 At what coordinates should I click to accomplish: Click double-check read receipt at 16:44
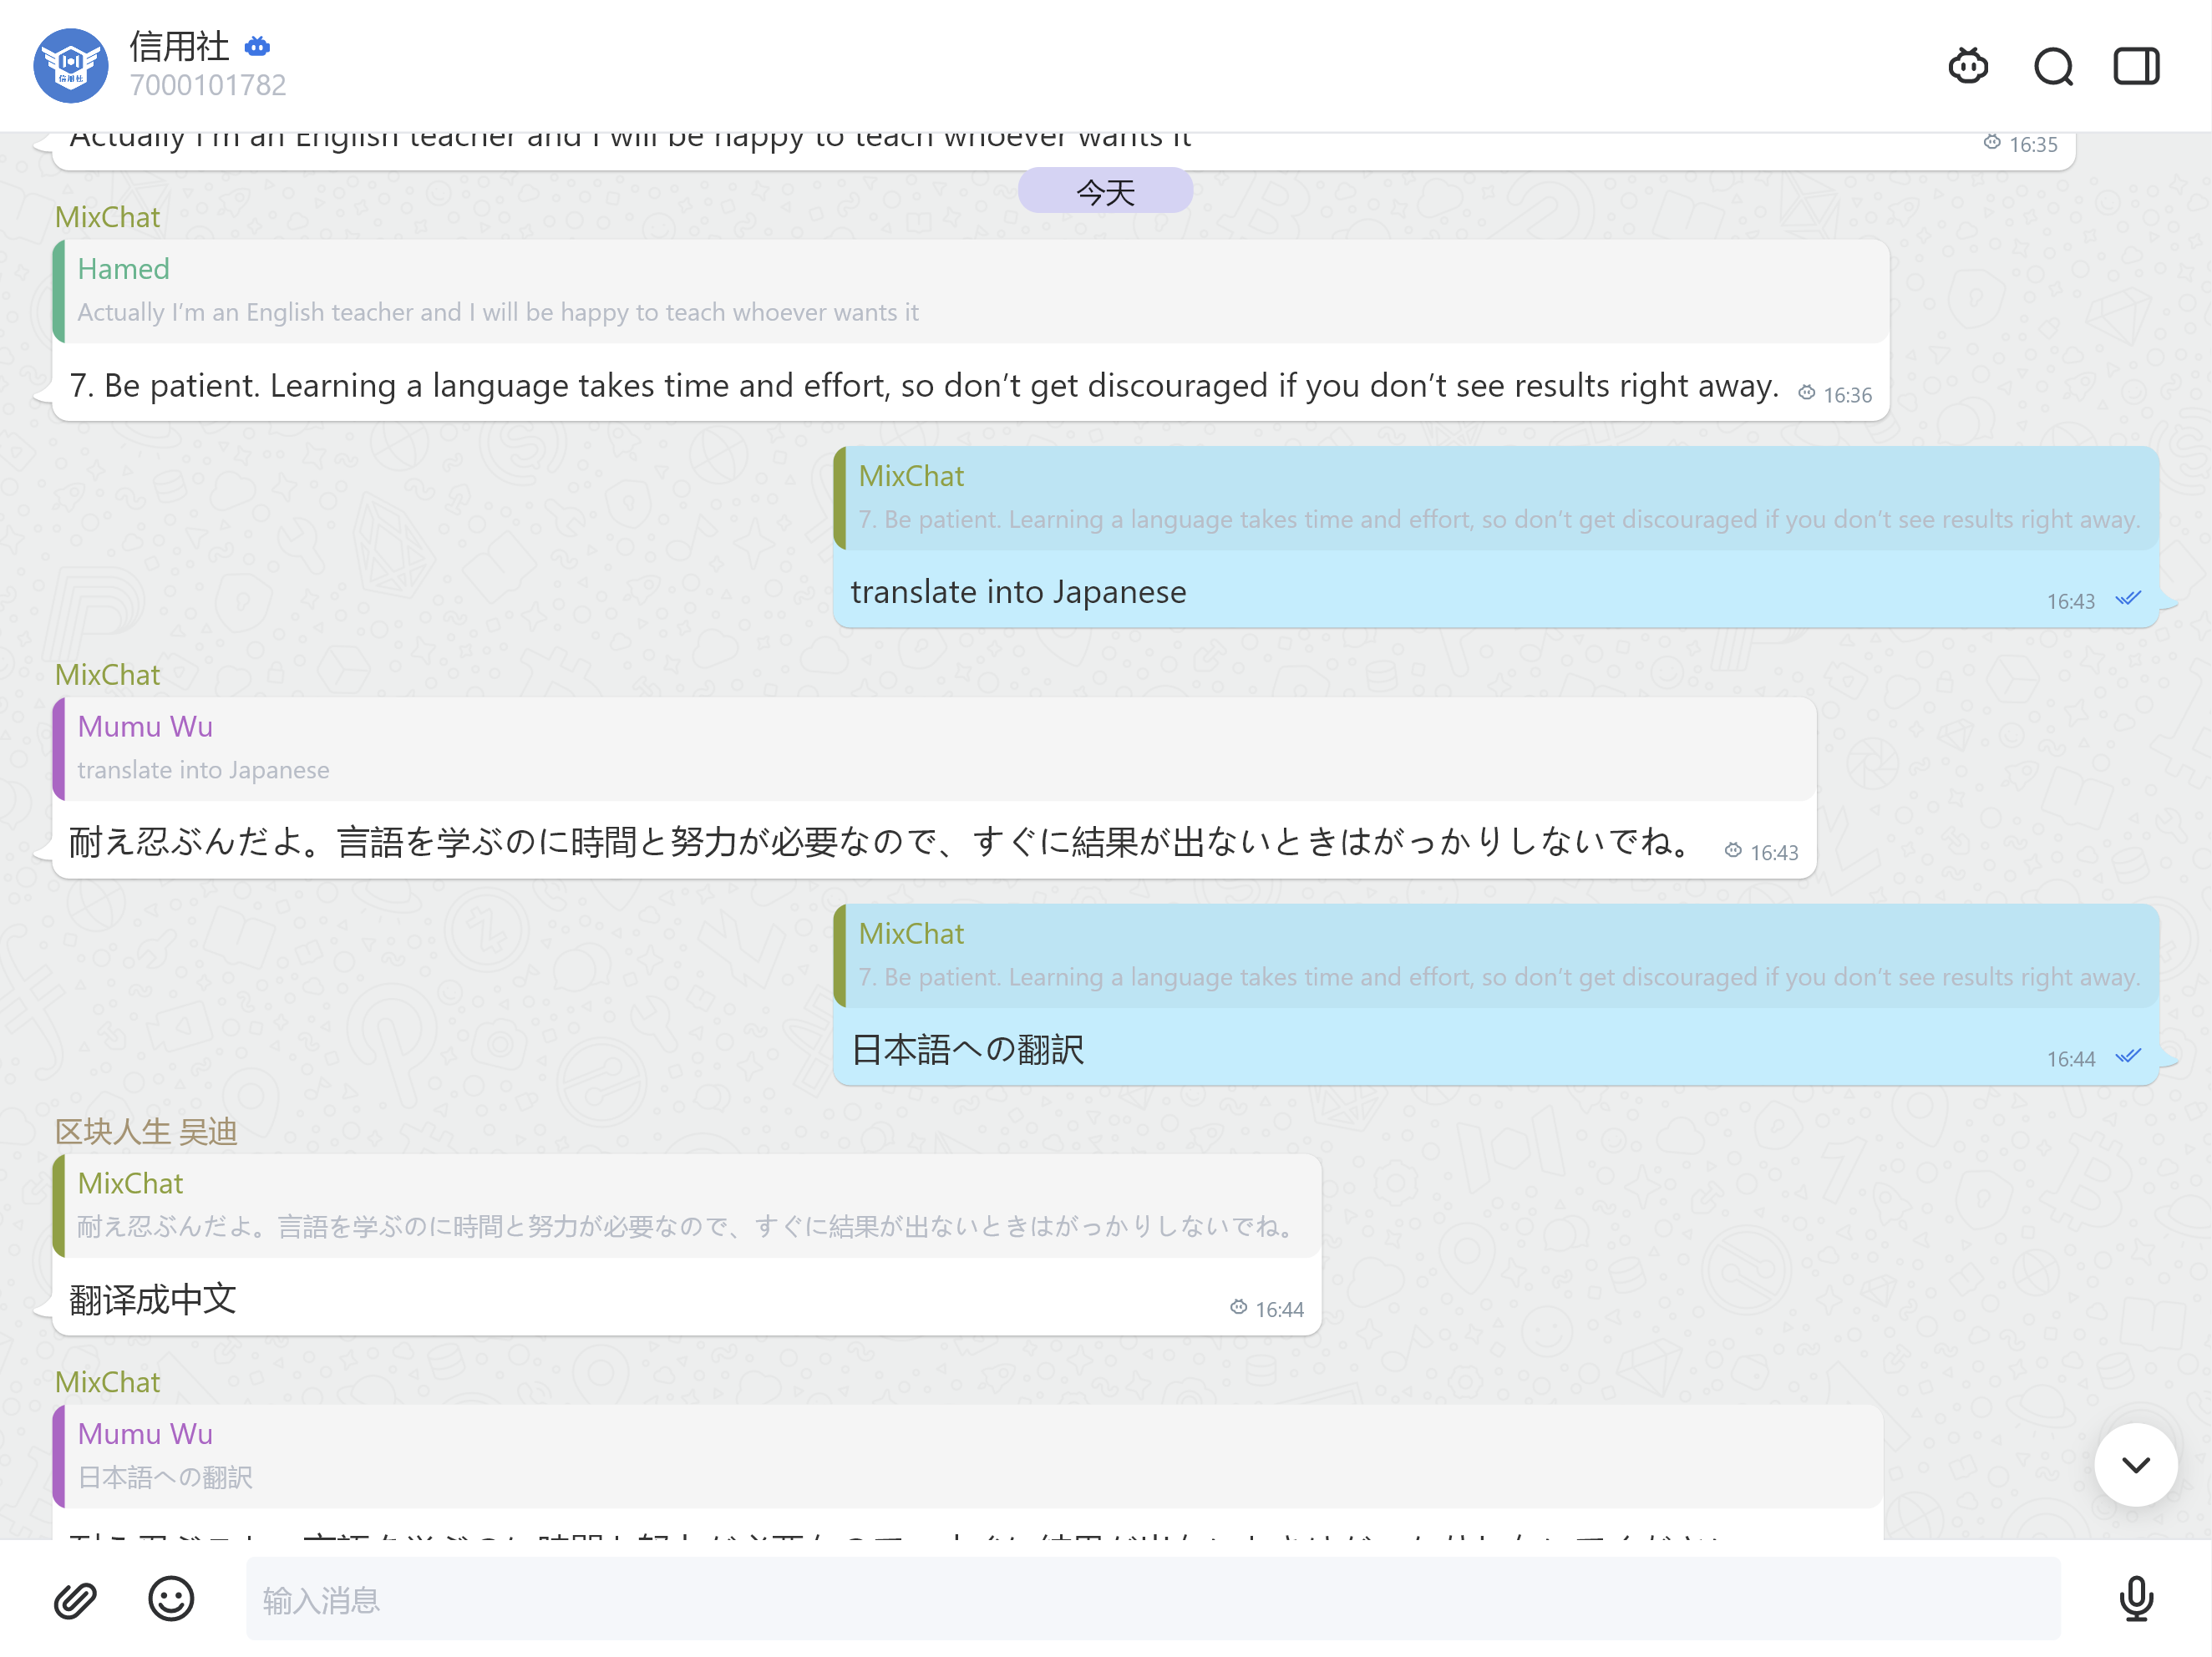click(2128, 1056)
